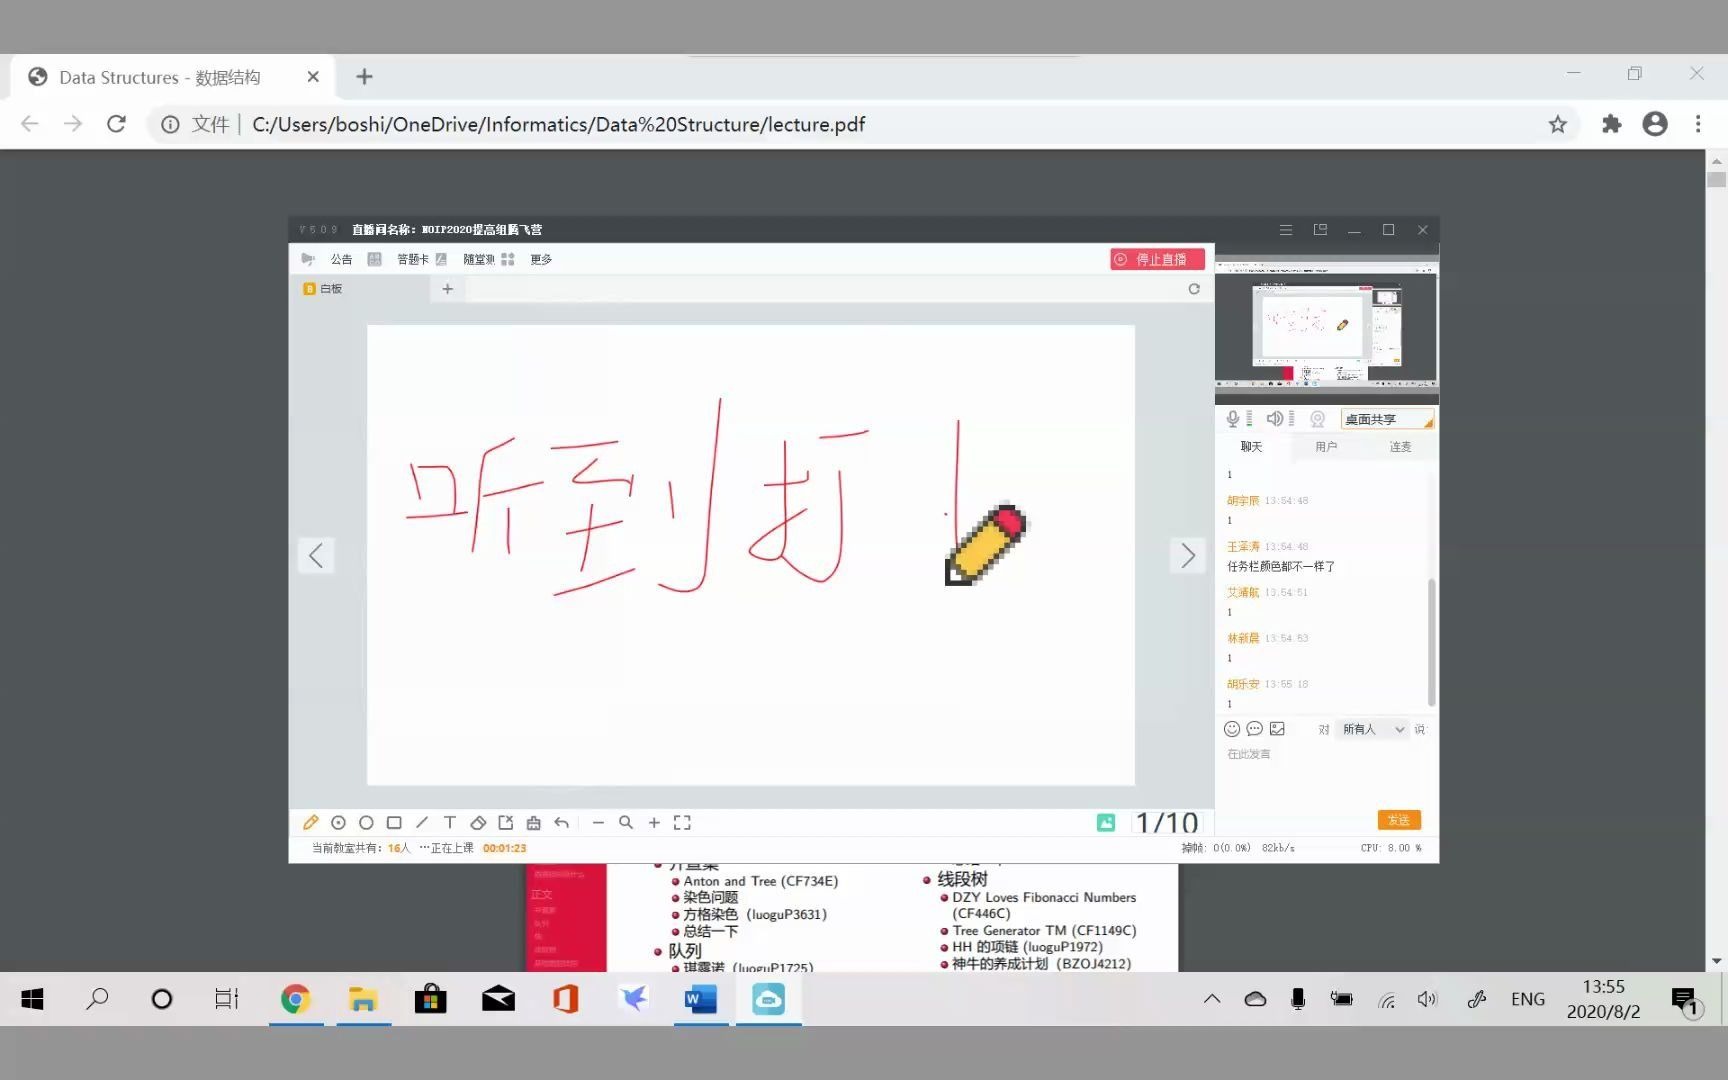
Task: Select the pencil drawing tool in whiteboard toolbar
Action: pos(310,822)
